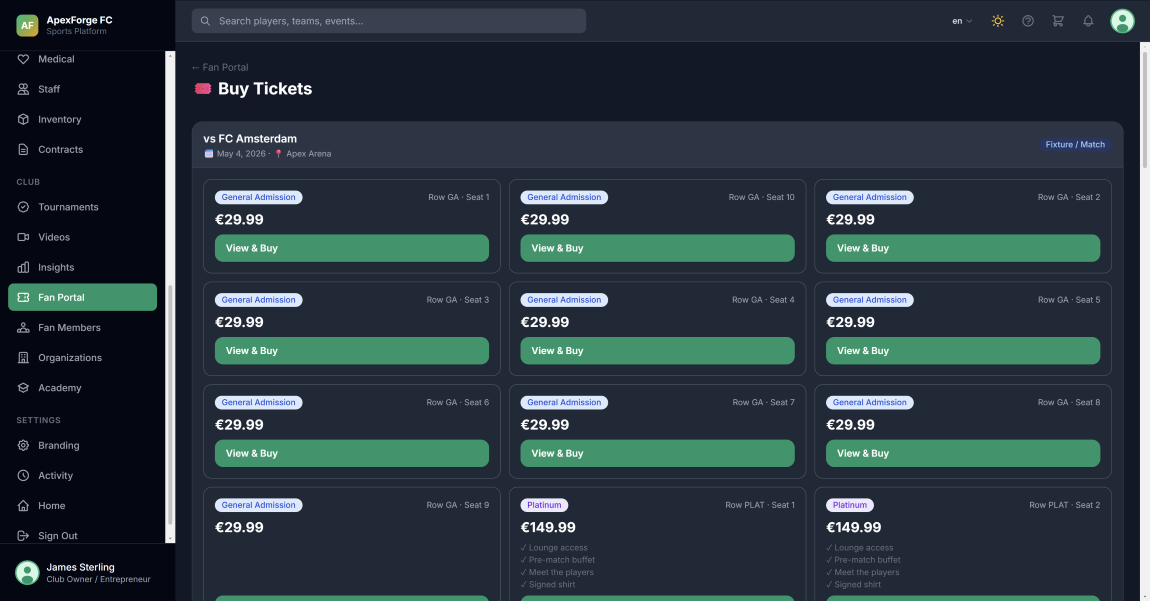1150x601 pixels.
Task: Open help using the question mark icon
Action: click(x=1028, y=20)
